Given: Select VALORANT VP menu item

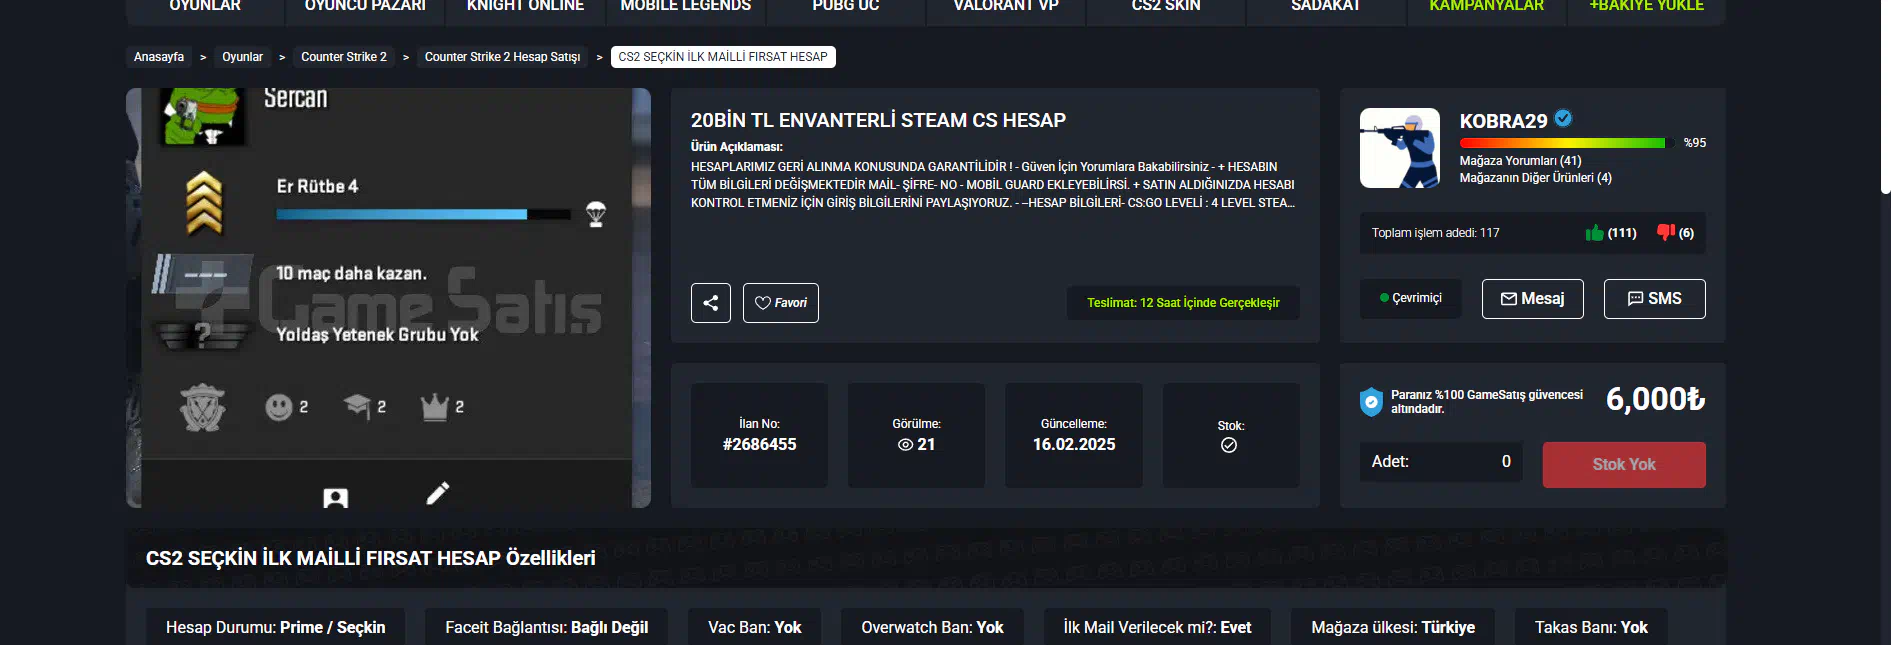Looking at the screenshot, I should pyautogui.click(x=1006, y=7).
